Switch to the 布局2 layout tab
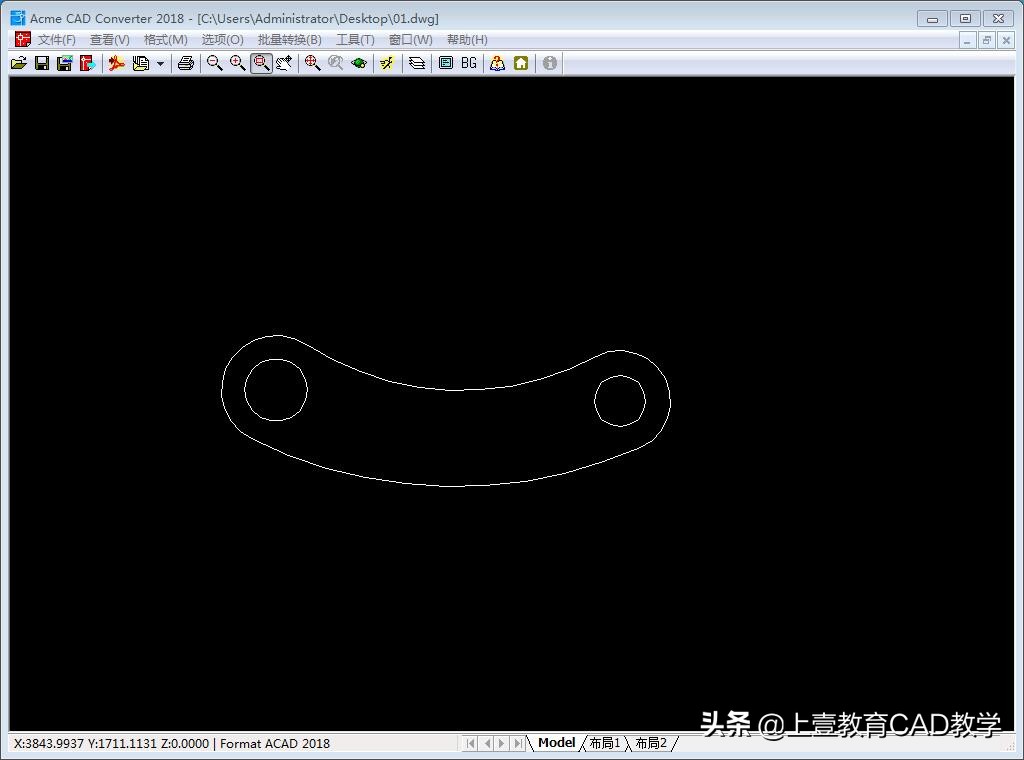 click(x=651, y=743)
